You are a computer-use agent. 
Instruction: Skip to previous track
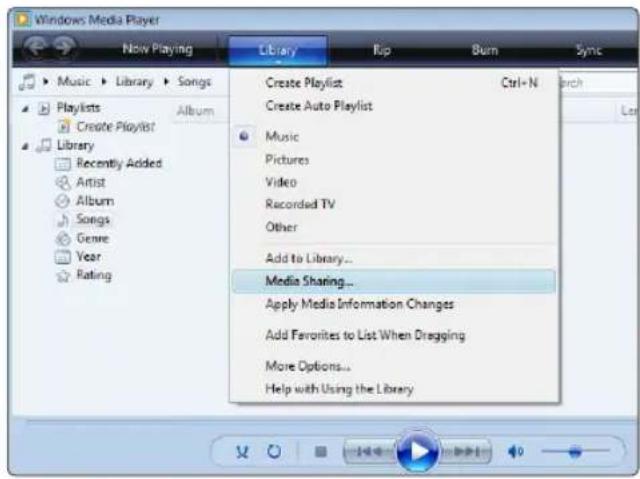coord(369,452)
